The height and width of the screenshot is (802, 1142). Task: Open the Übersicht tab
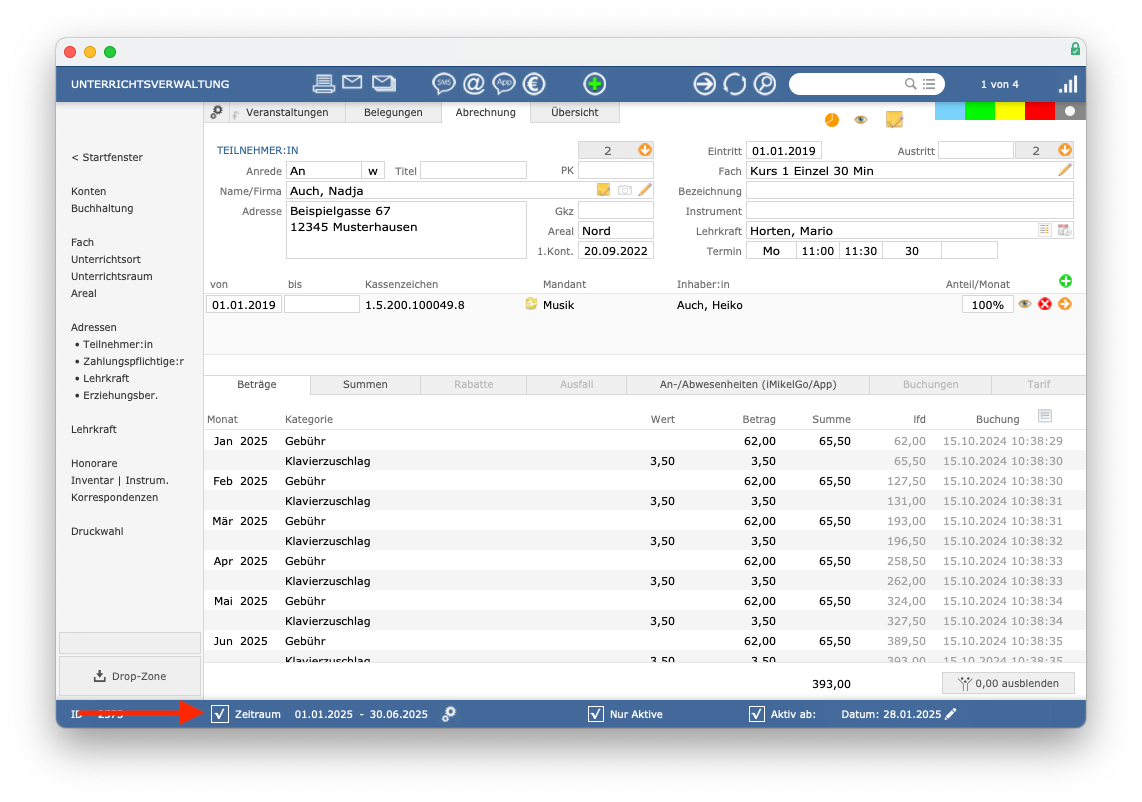pos(575,112)
